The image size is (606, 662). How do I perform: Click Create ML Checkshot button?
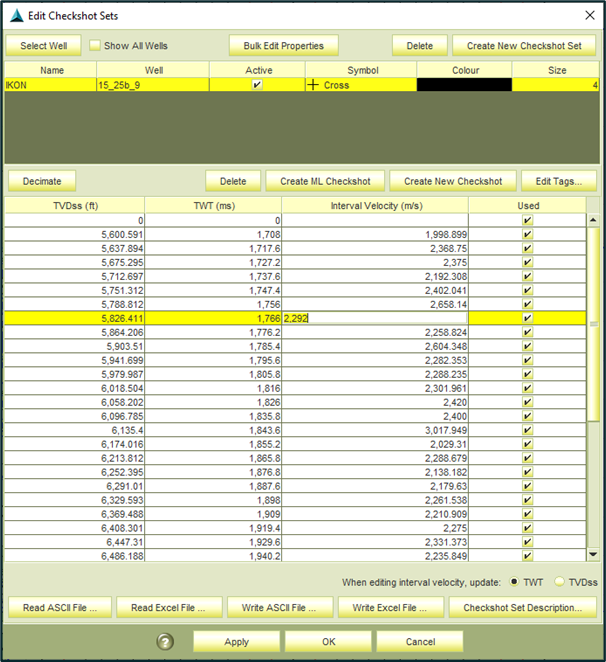click(x=325, y=181)
